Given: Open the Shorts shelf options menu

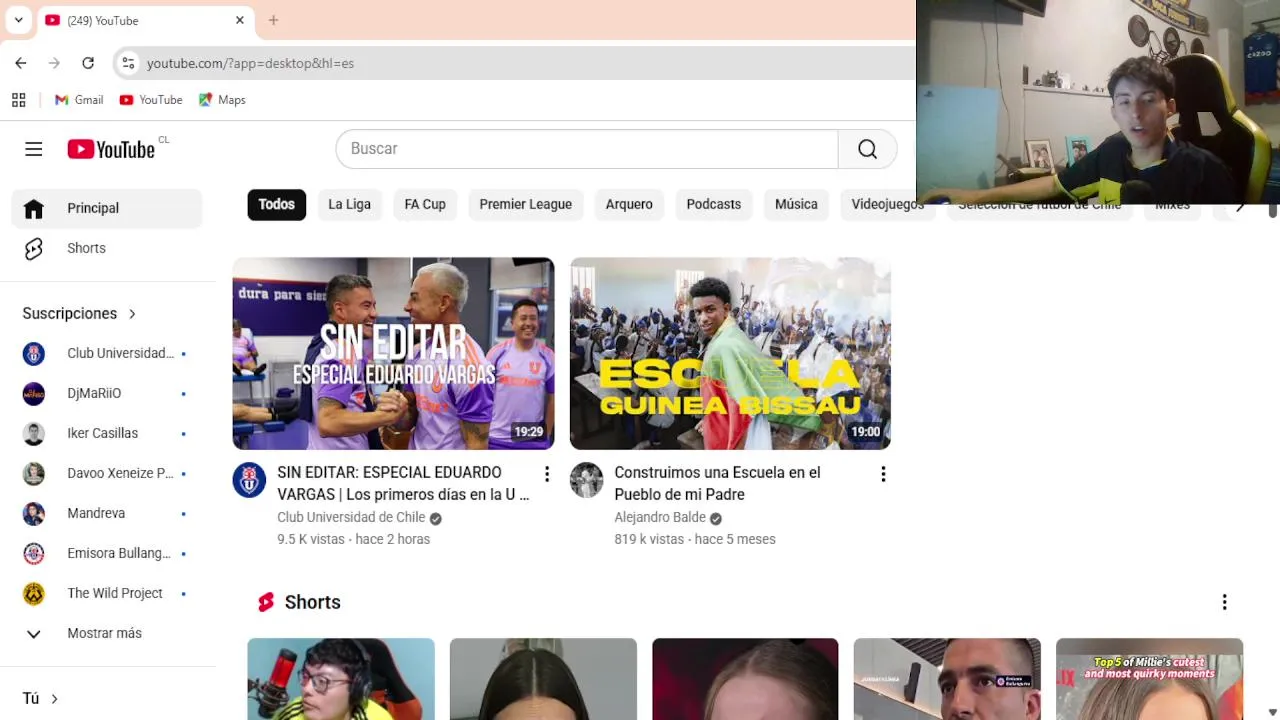Looking at the screenshot, I should coord(1224,602).
